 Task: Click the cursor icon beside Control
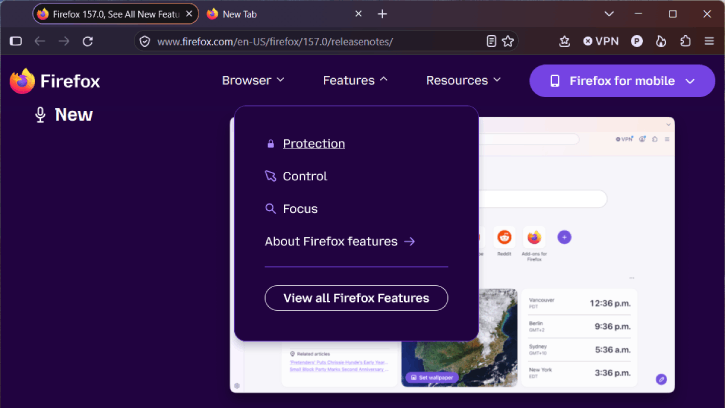tap(270, 176)
